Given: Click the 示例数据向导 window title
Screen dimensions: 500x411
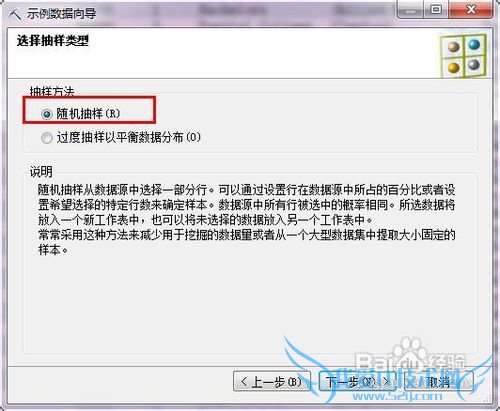Looking at the screenshot, I should coord(61,14).
